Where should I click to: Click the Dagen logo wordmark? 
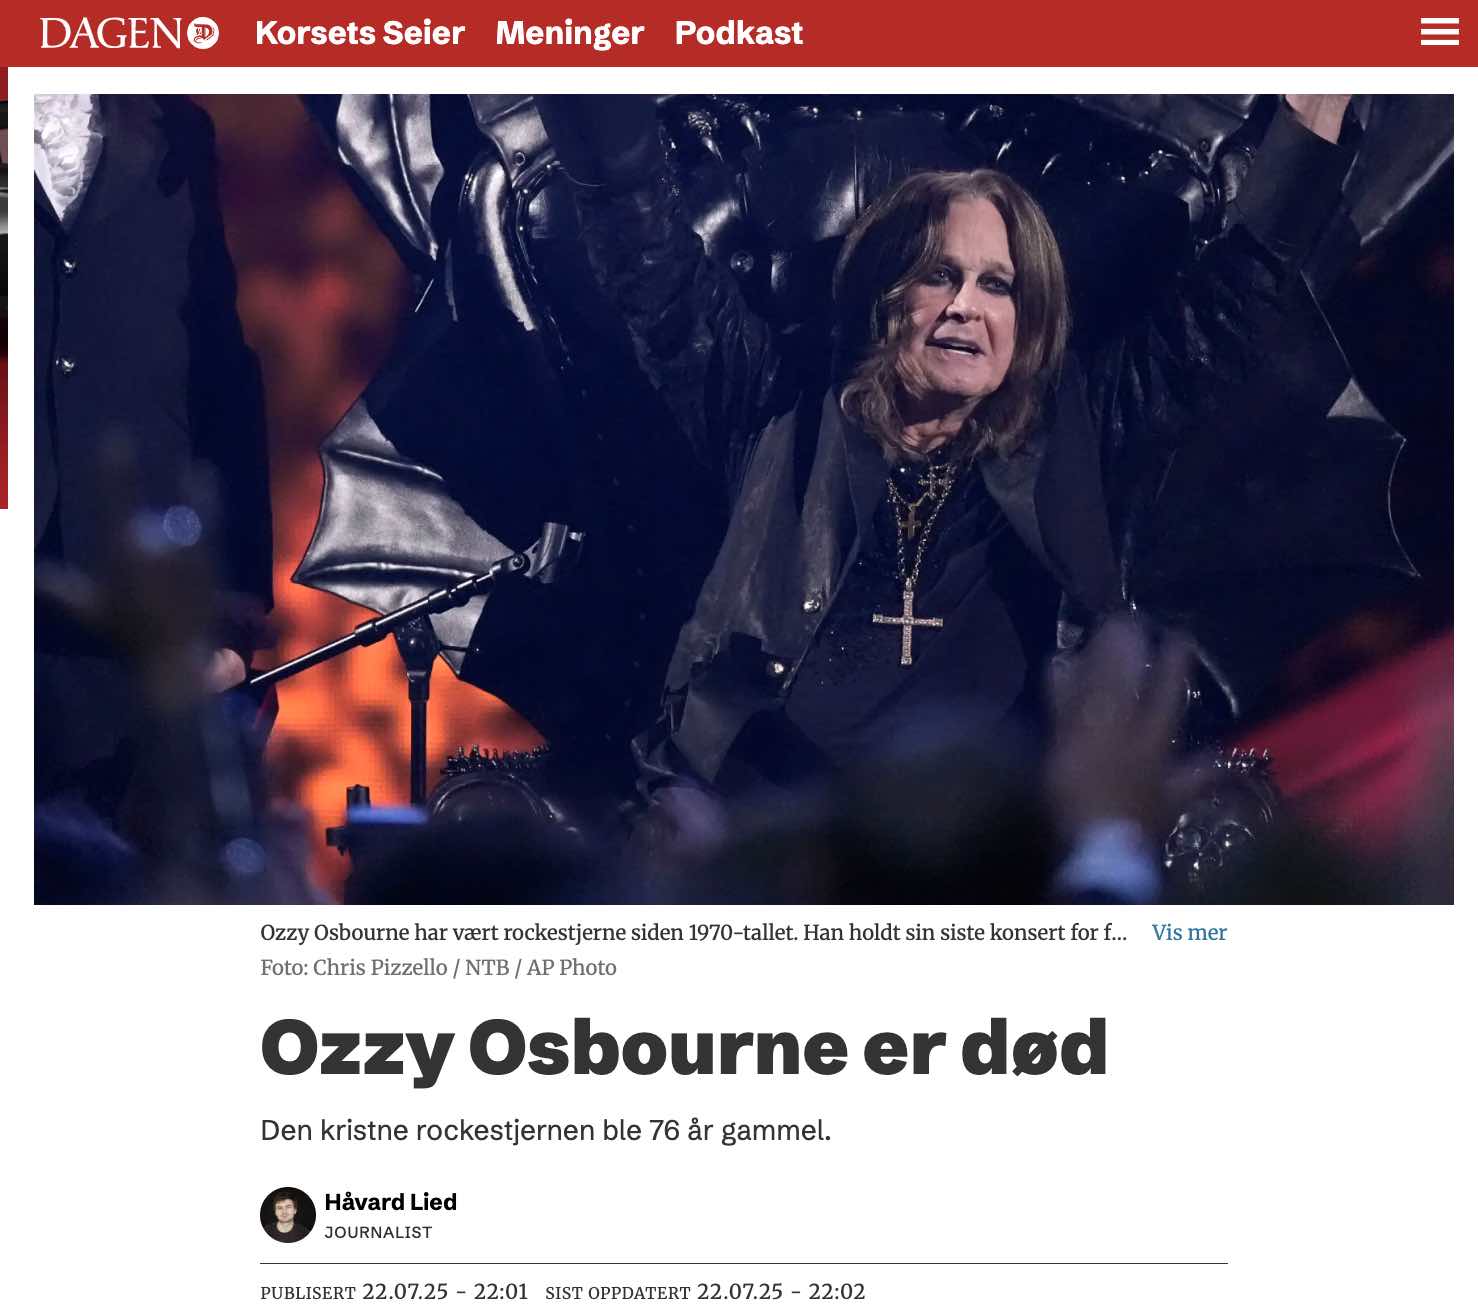click(x=111, y=33)
